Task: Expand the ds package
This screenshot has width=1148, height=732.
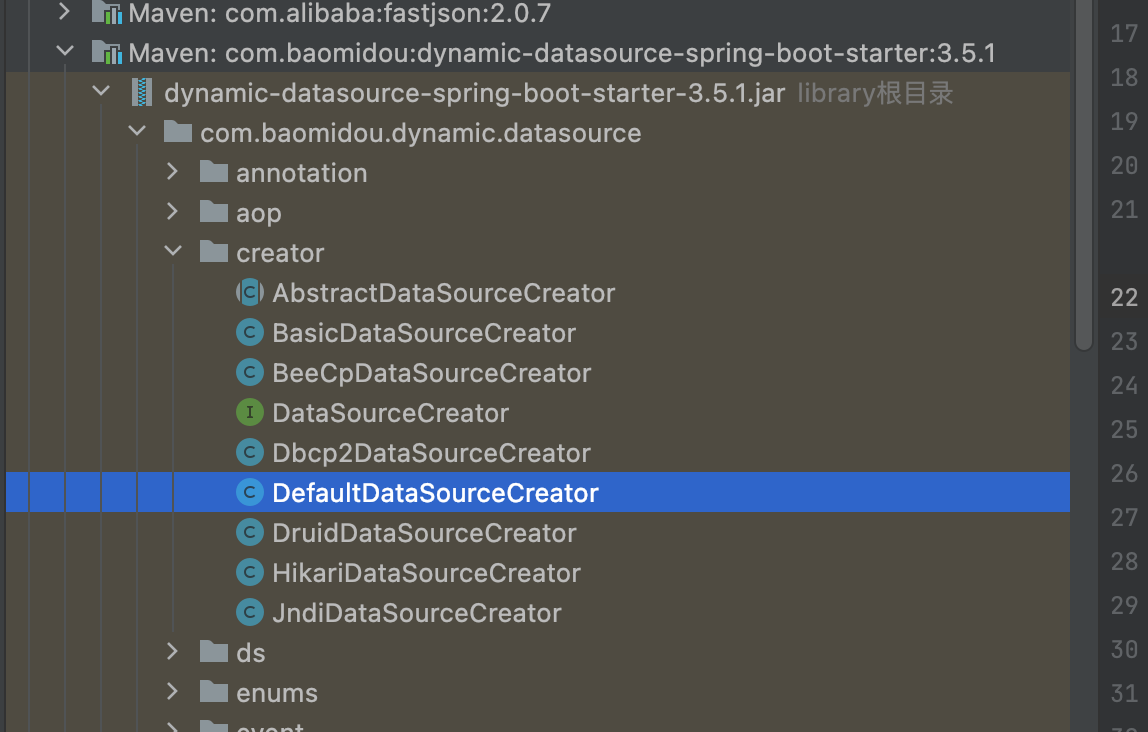Action: pyautogui.click(x=172, y=651)
